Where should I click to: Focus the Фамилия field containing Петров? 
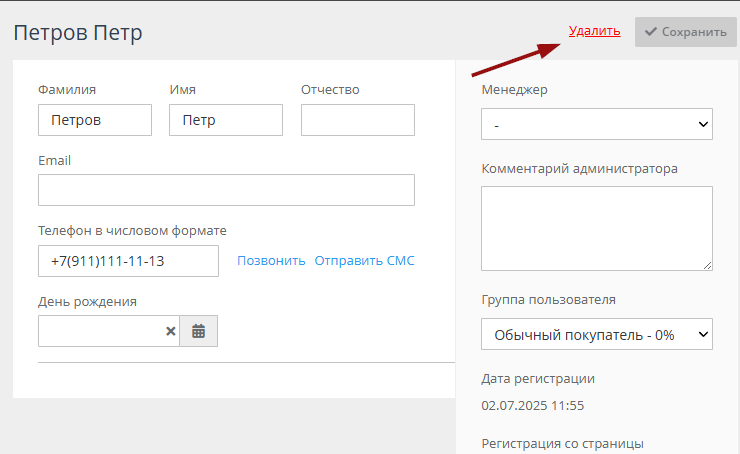[94, 120]
